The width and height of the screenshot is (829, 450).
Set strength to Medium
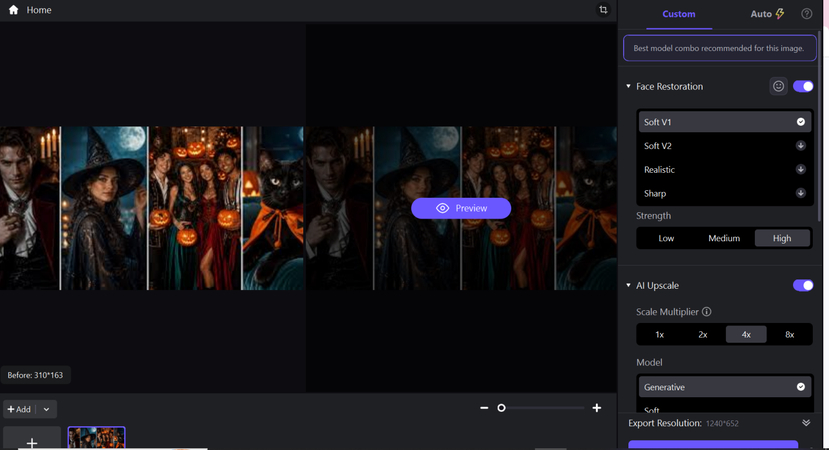(724, 238)
